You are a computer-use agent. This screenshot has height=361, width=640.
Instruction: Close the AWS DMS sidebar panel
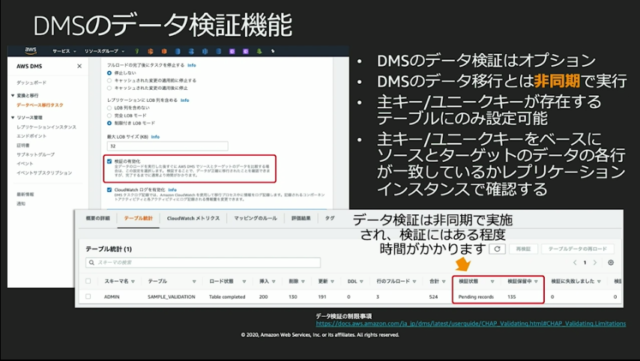[80, 66]
